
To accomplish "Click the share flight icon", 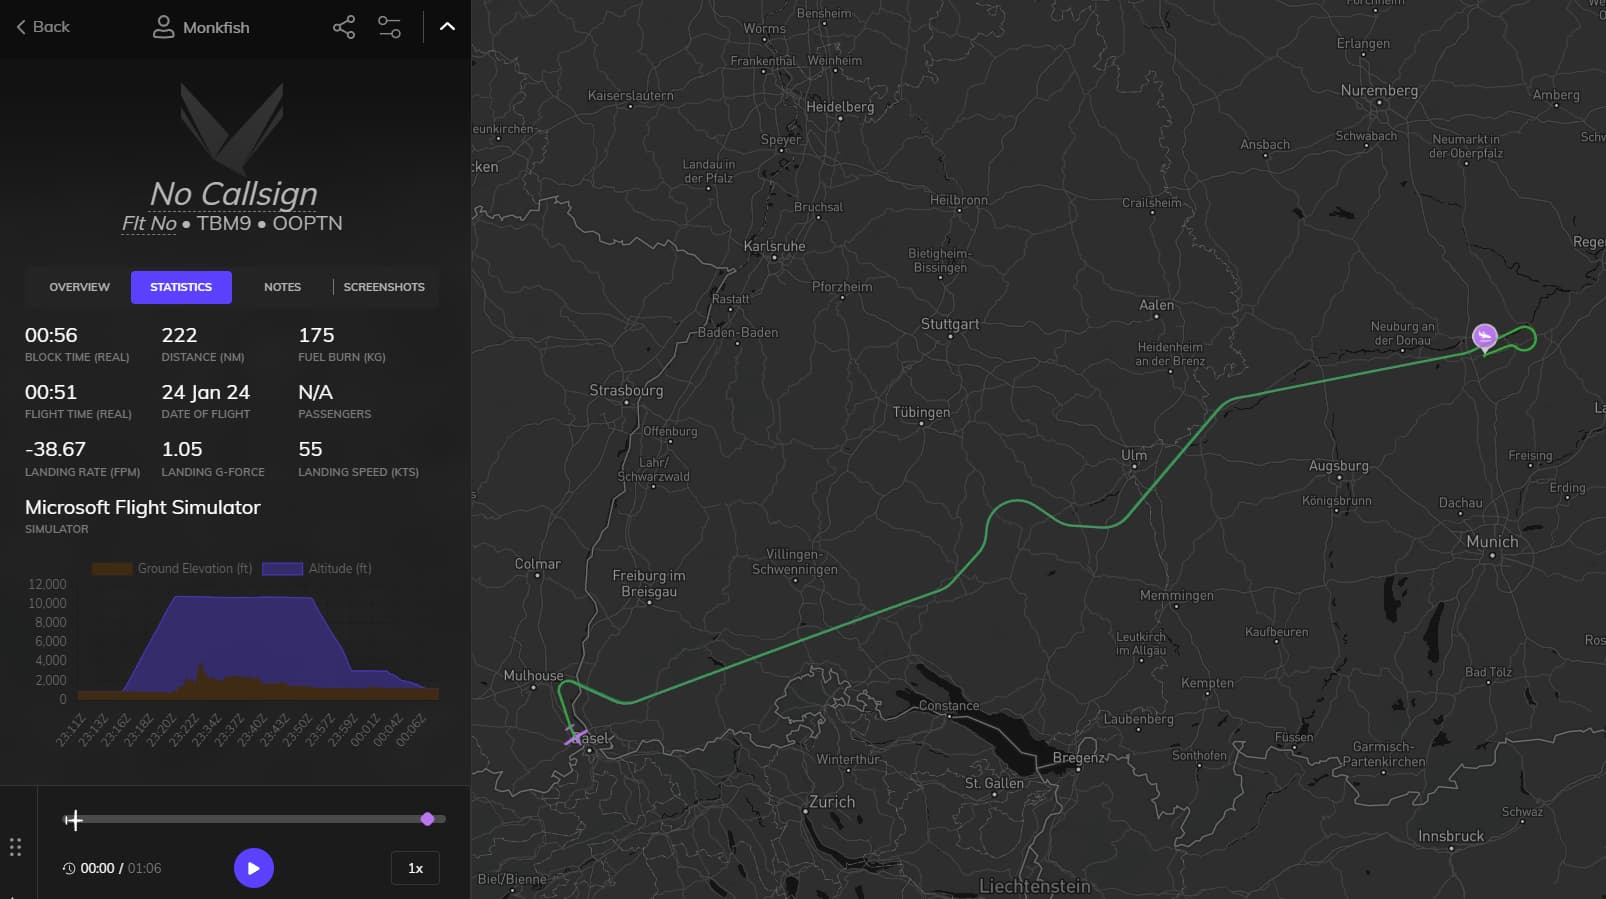I will (344, 27).
